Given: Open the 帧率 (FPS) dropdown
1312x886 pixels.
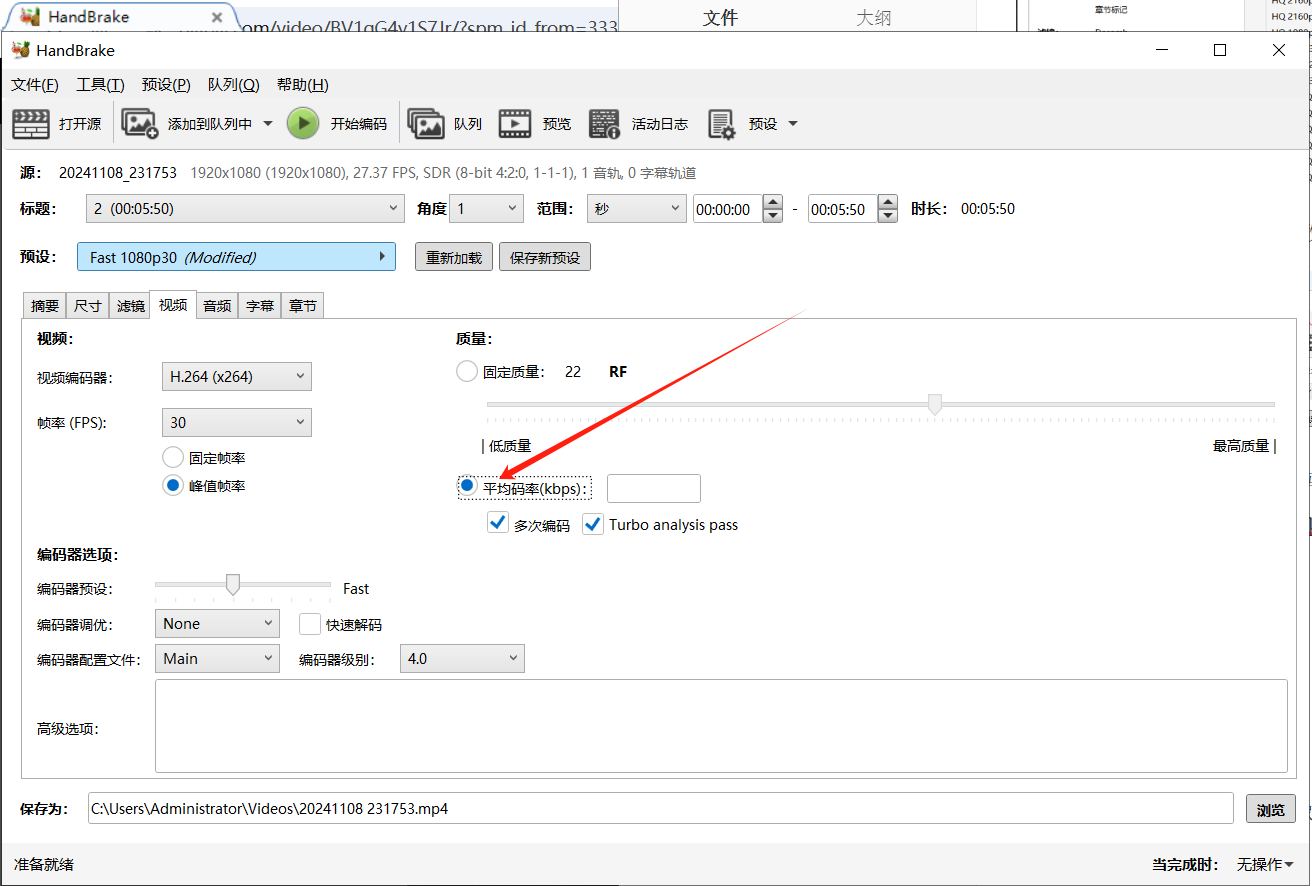Looking at the screenshot, I should pyautogui.click(x=236, y=422).
